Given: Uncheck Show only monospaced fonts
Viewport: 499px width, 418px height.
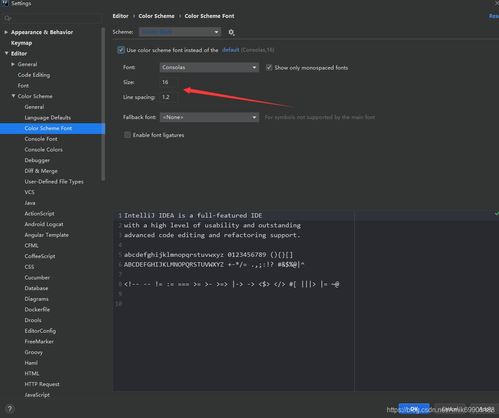Looking at the screenshot, I should pos(269,68).
